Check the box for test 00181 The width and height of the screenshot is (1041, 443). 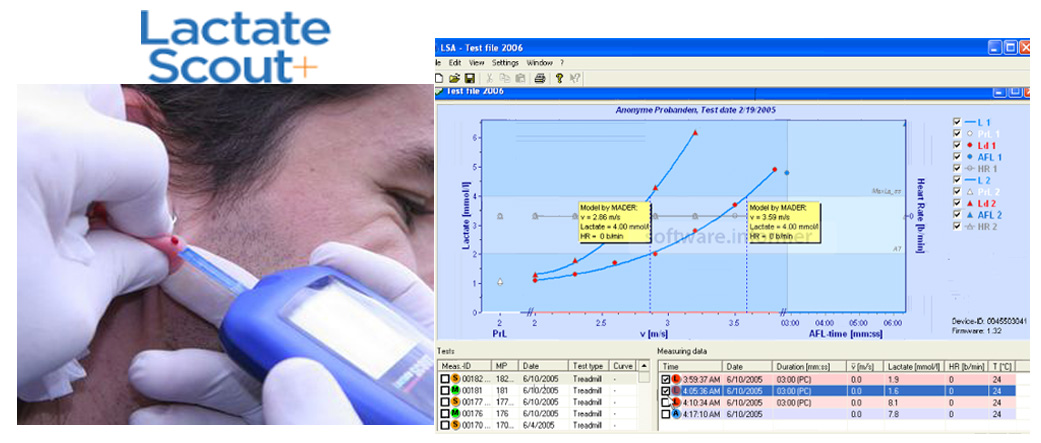(x=445, y=391)
